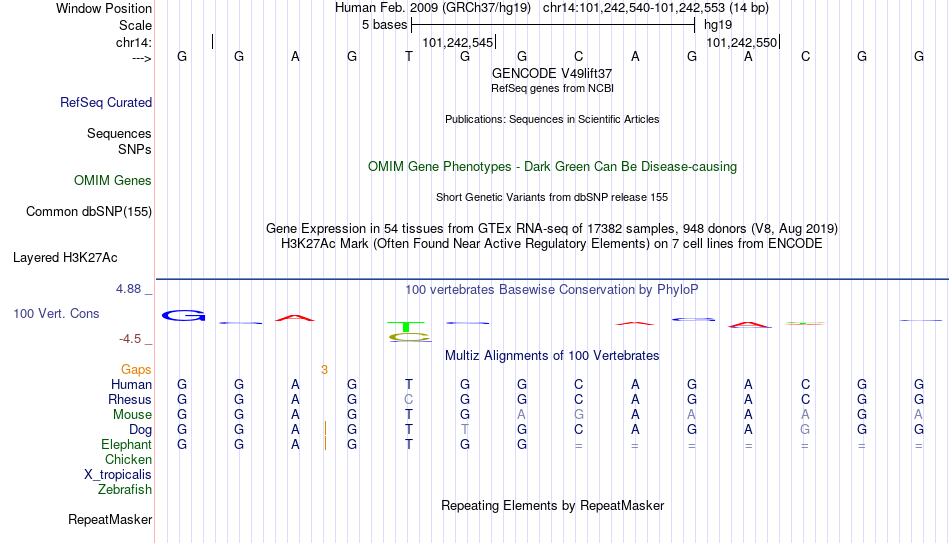950x543 pixels.
Task: Click the green T conservation logo letter
Action: pos(406,327)
